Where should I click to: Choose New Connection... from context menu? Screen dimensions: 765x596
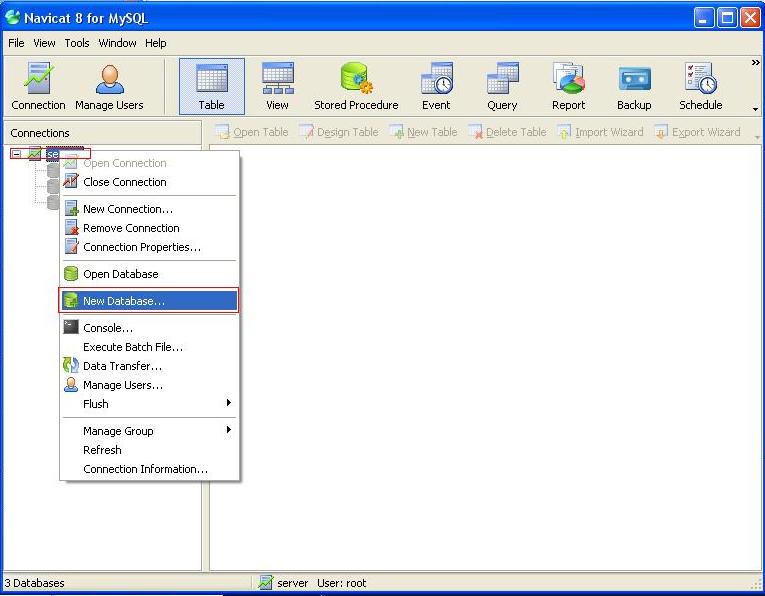[149, 209]
